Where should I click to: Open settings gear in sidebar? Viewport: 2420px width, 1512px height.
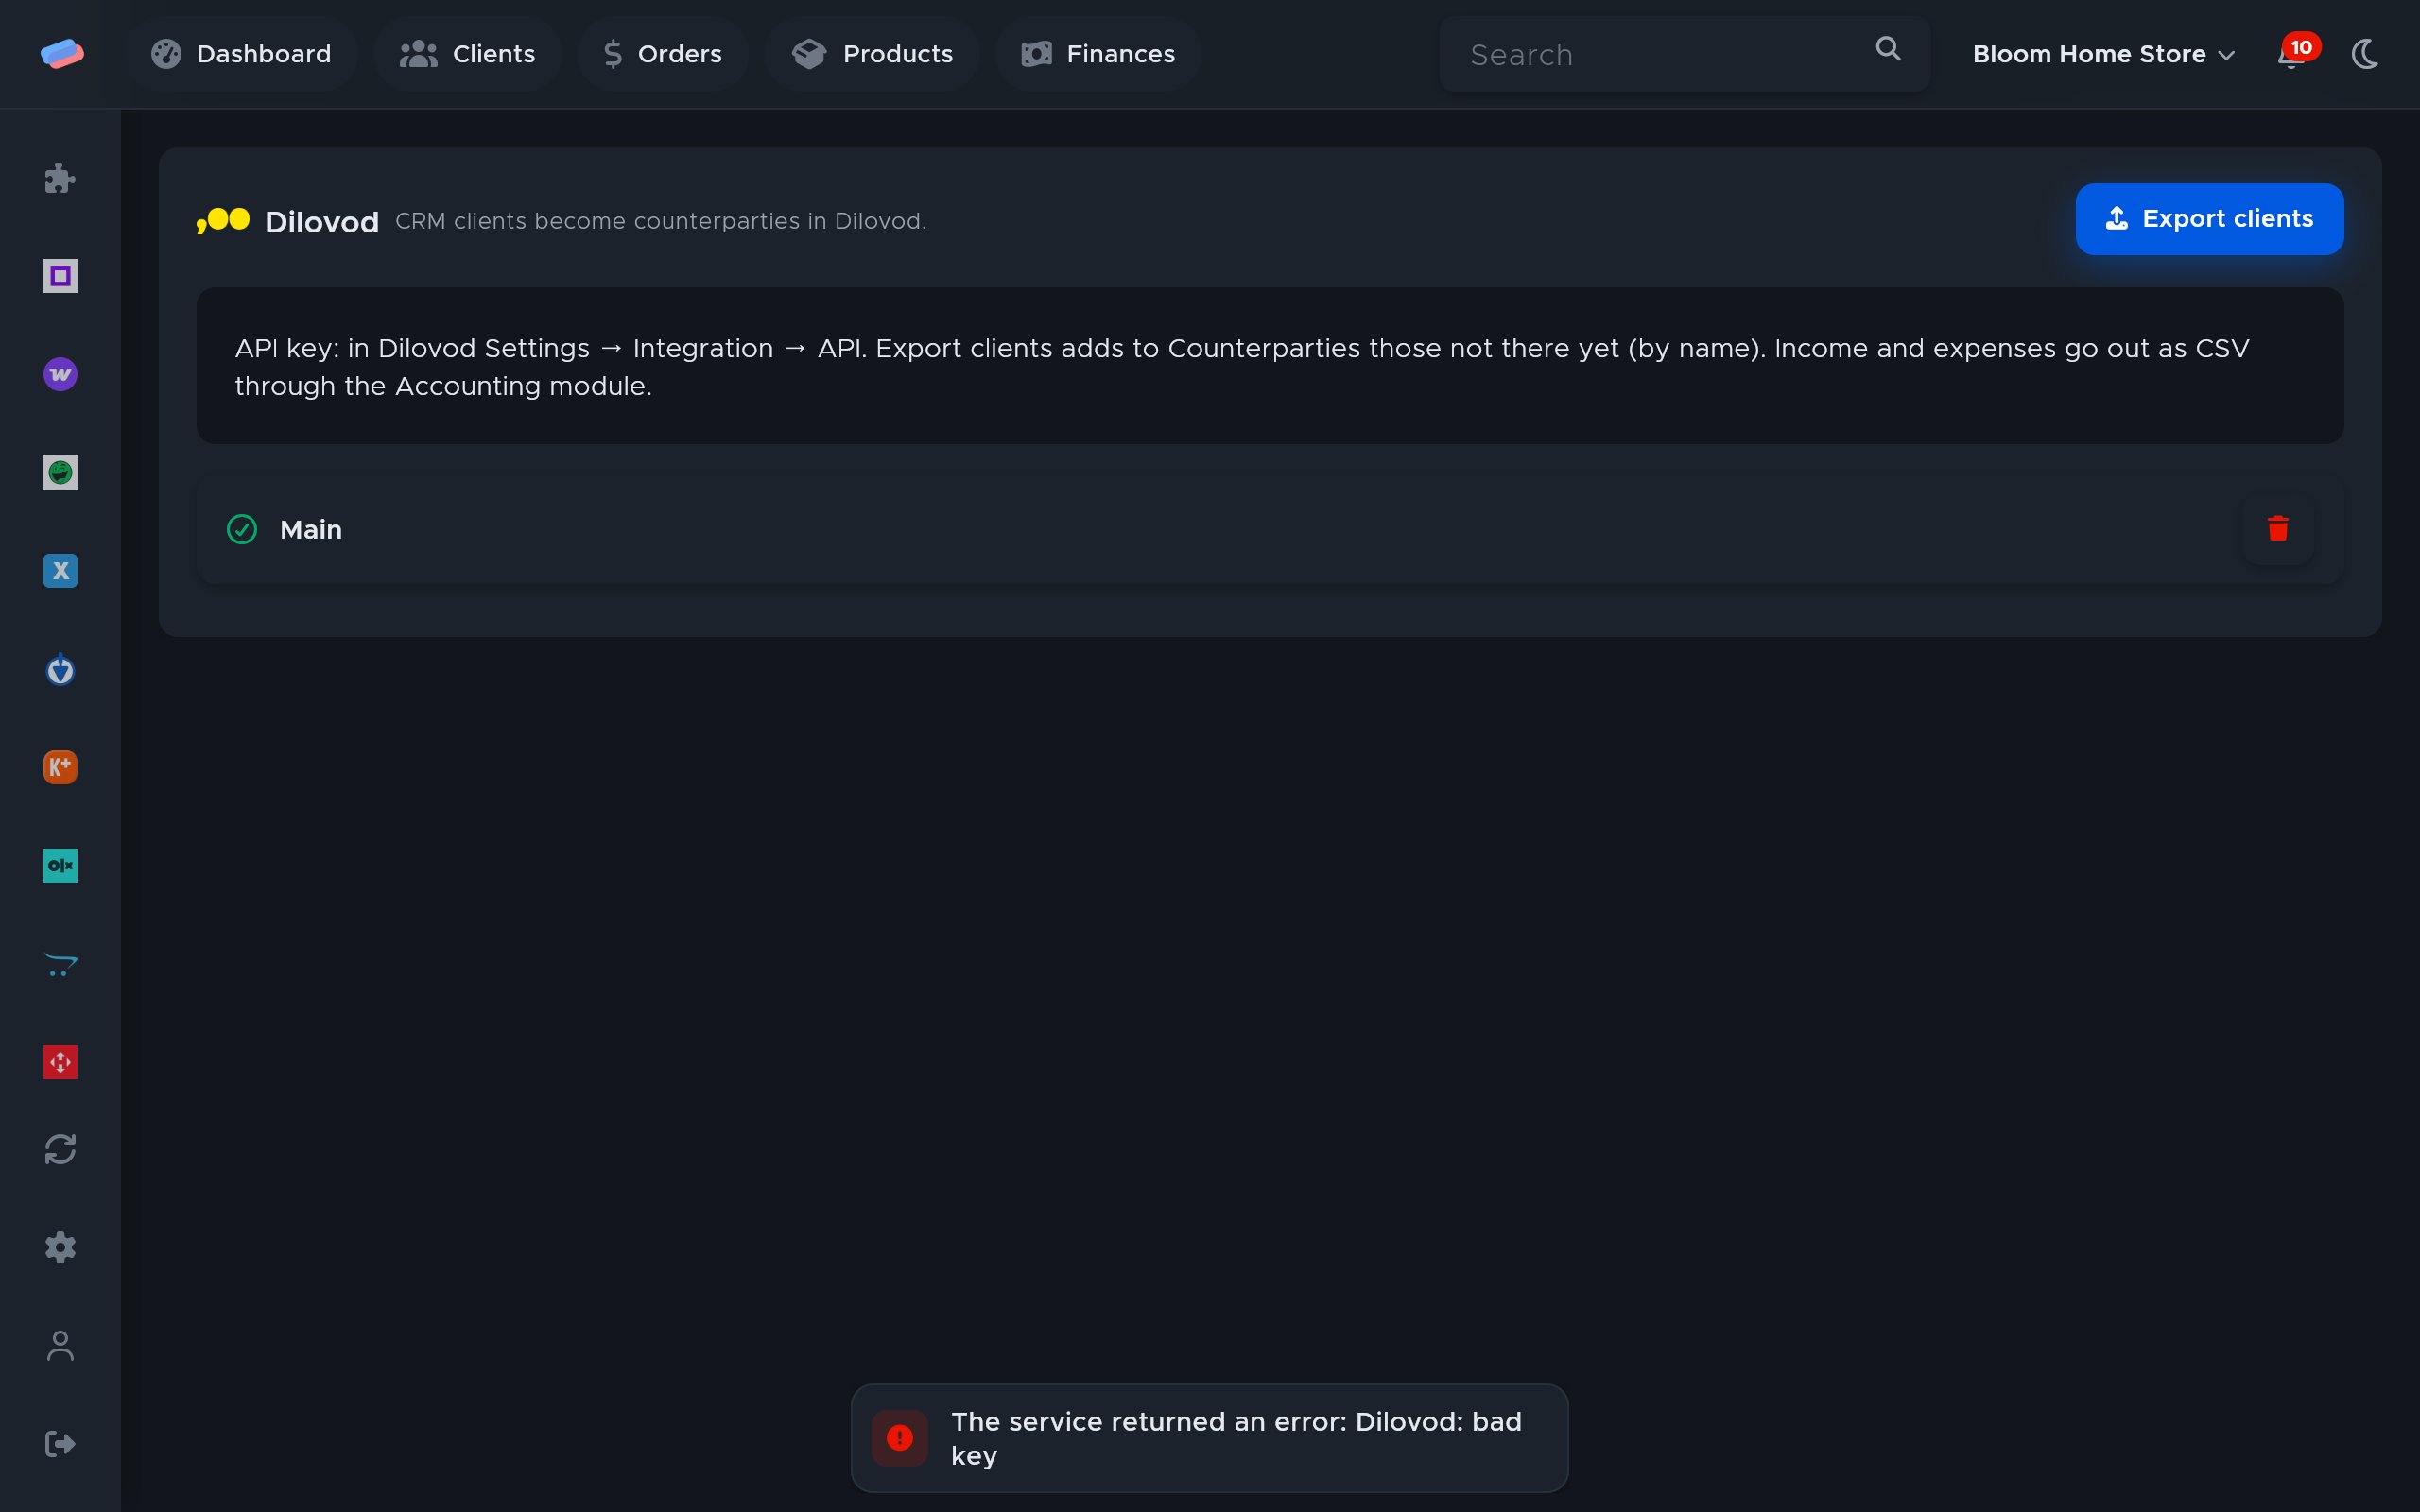pyautogui.click(x=60, y=1247)
